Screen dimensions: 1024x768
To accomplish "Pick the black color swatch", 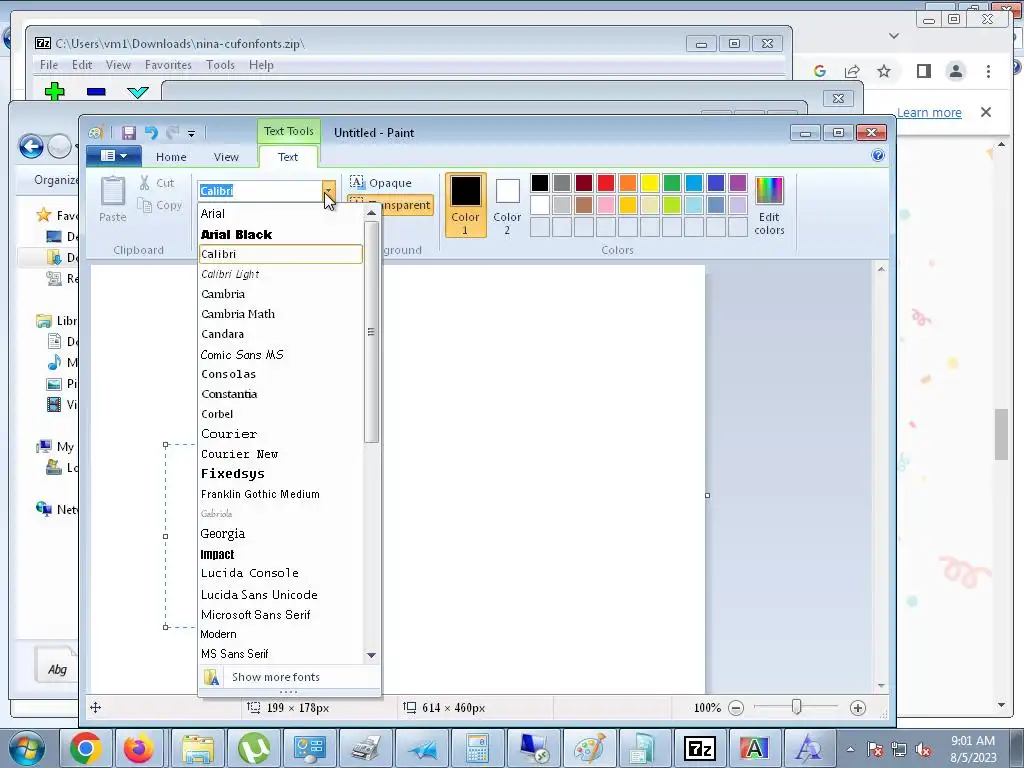I will (x=539, y=183).
